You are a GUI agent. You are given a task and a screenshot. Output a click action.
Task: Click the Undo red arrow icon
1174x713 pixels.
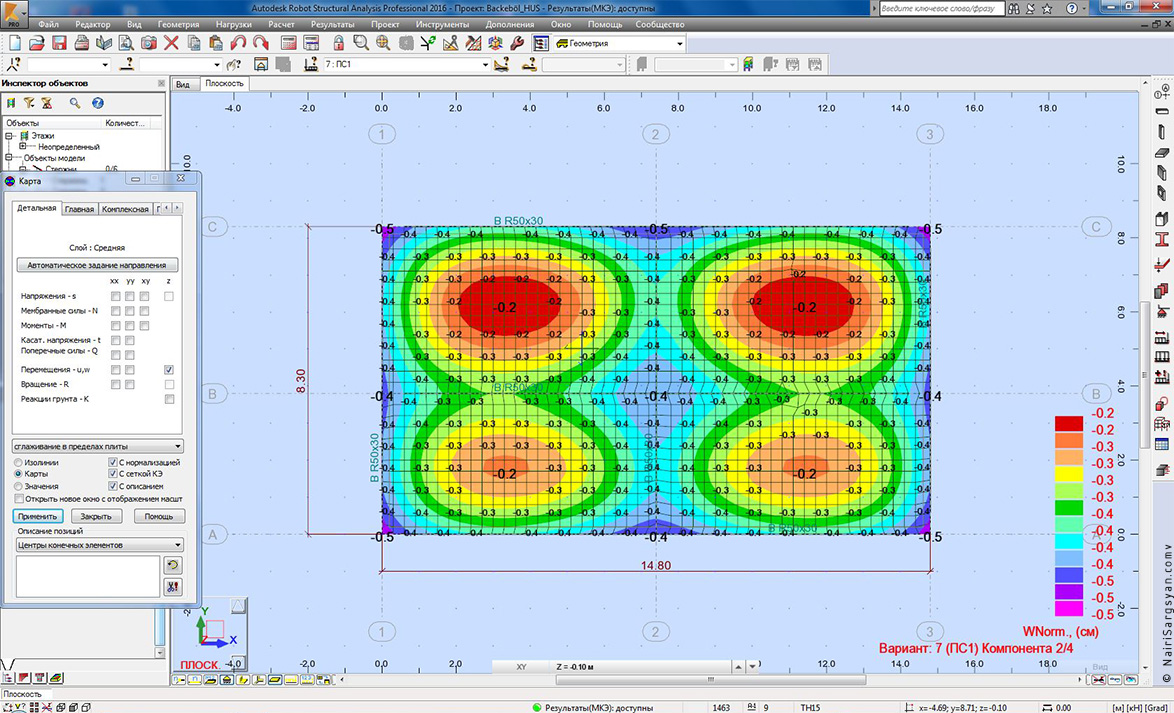pos(239,43)
